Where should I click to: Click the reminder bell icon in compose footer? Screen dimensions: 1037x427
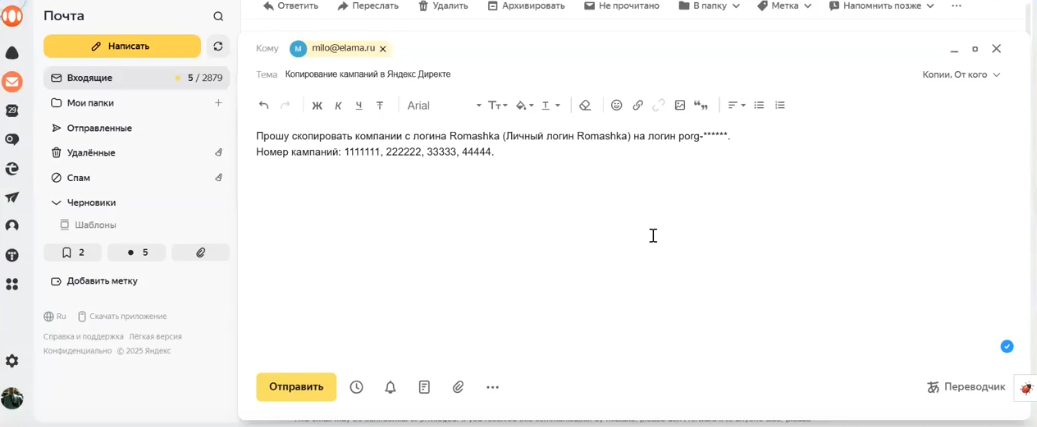pyautogui.click(x=390, y=387)
